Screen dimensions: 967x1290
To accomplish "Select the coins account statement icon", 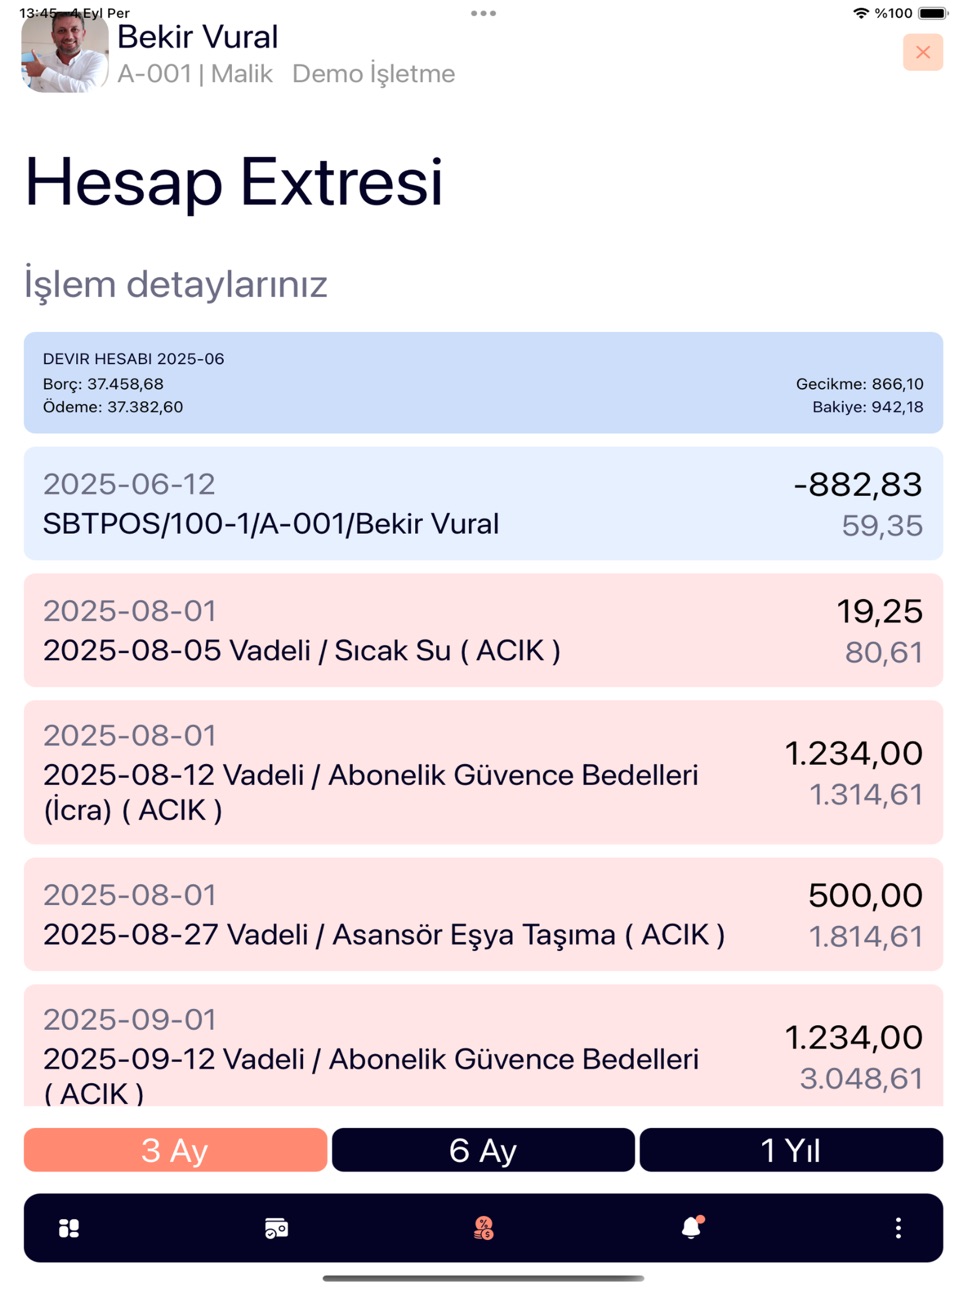I will (483, 1228).
